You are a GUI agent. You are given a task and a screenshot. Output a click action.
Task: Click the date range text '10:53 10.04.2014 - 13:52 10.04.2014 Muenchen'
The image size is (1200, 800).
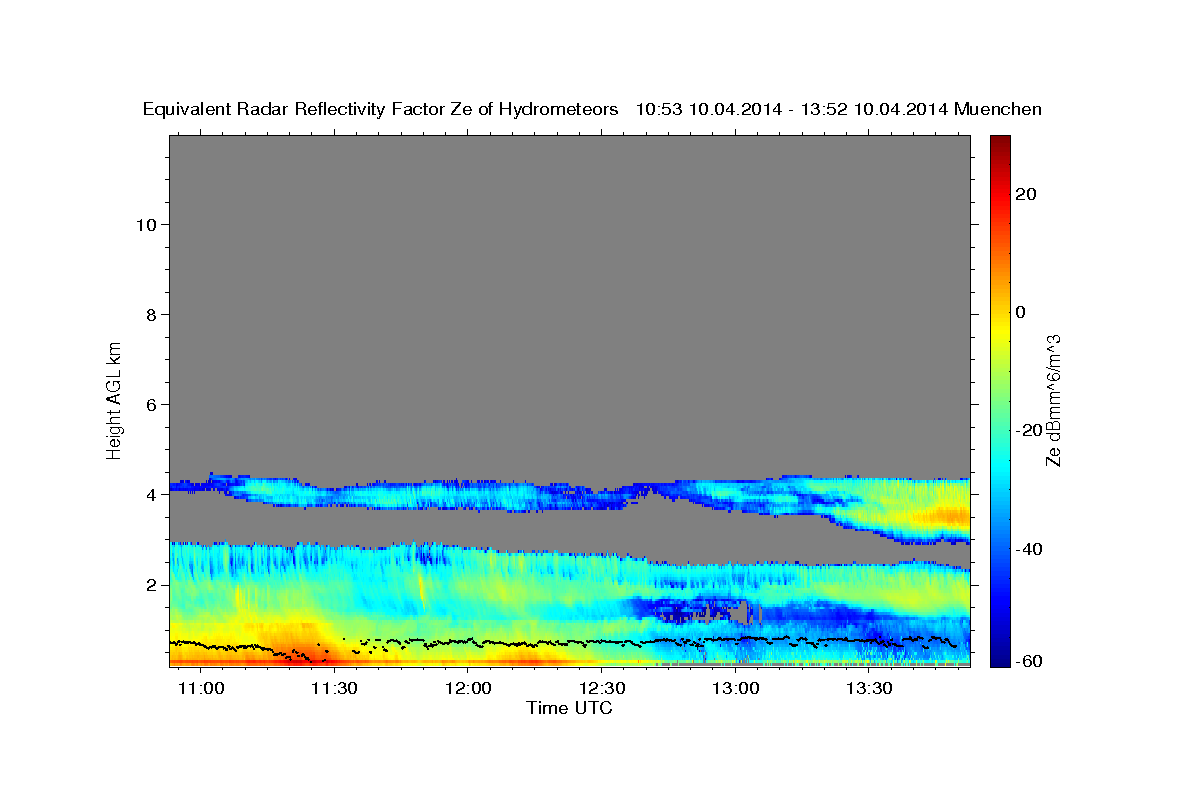839,109
